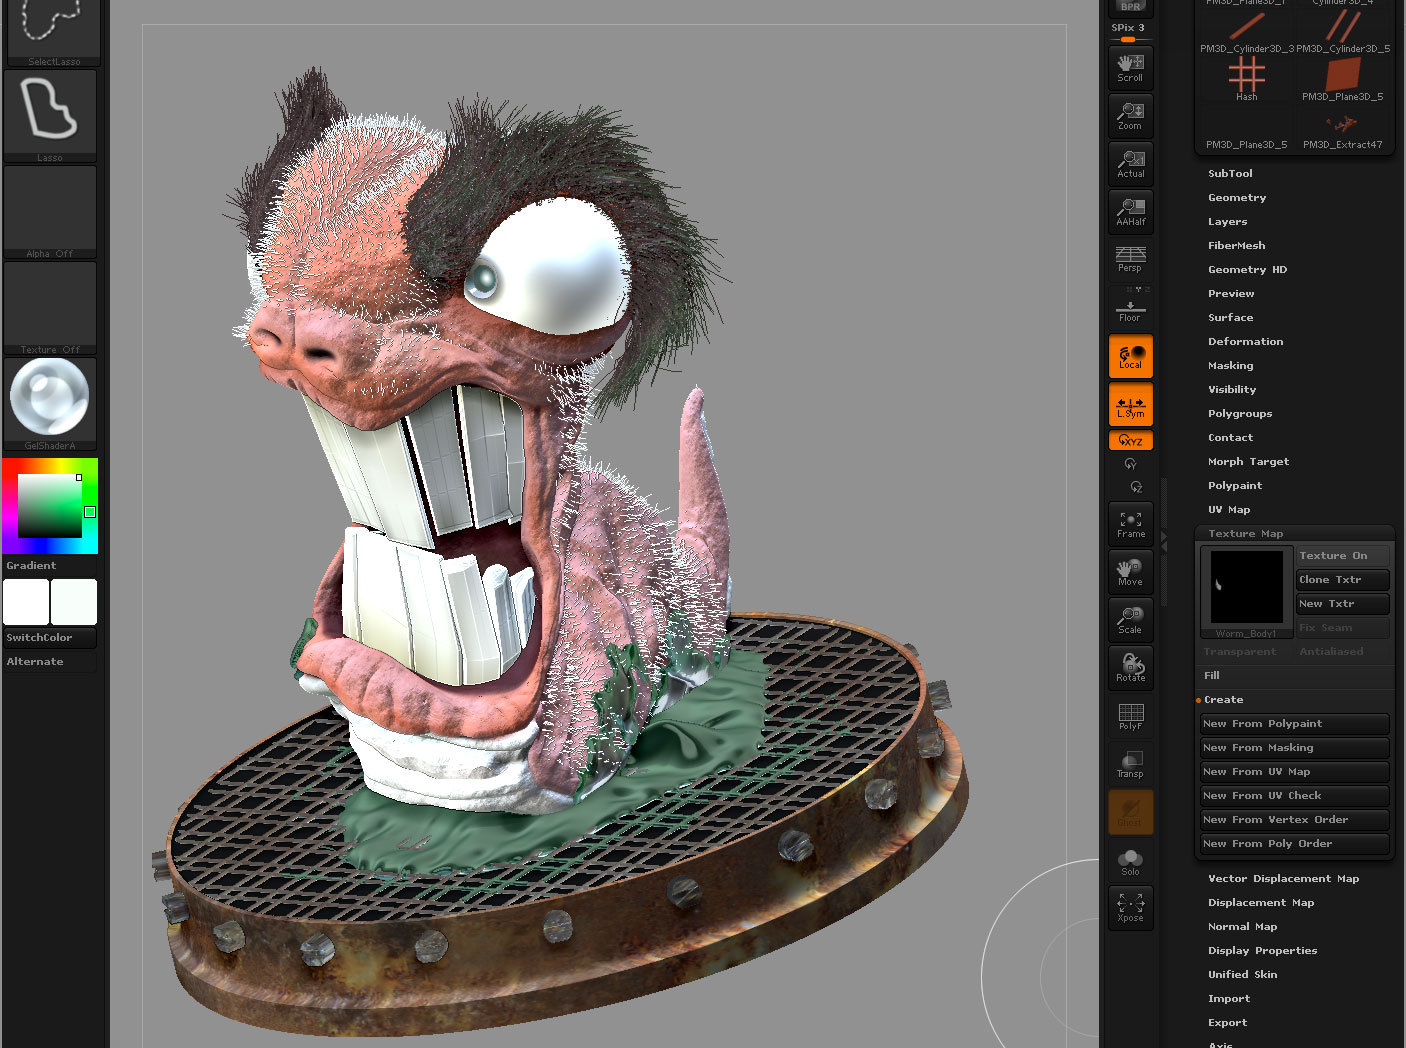Activate the Scroll canvas tool
Viewport: 1406px width, 1048px height.
click(1130, 67)
